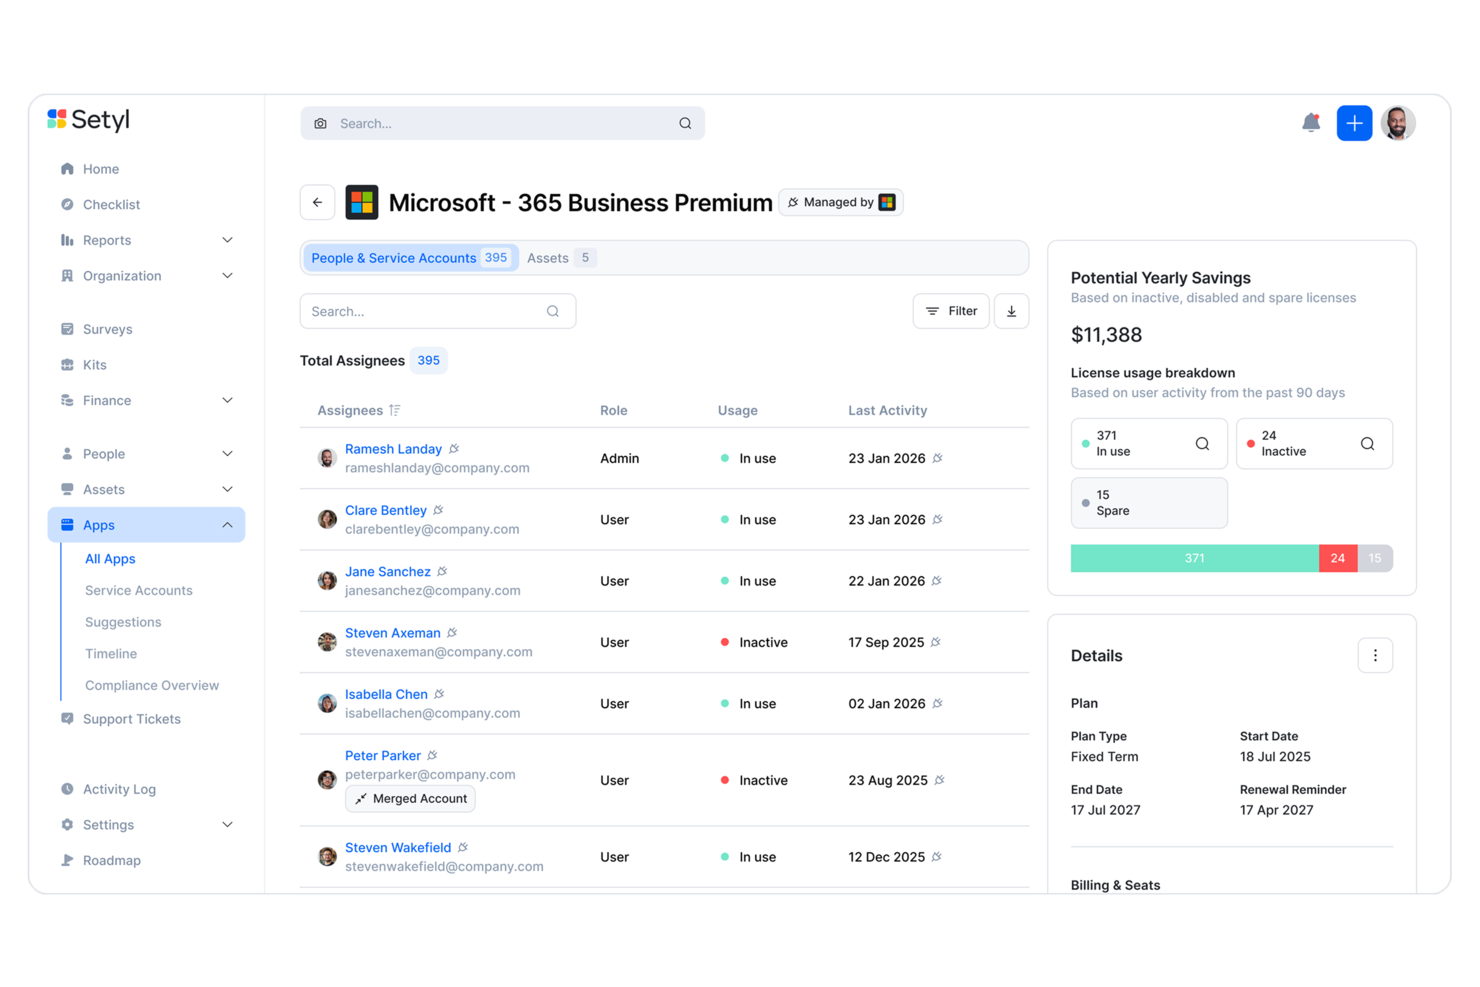
Task: Open the kebab menu in the Details panel
Action: tap(1375, 655)
